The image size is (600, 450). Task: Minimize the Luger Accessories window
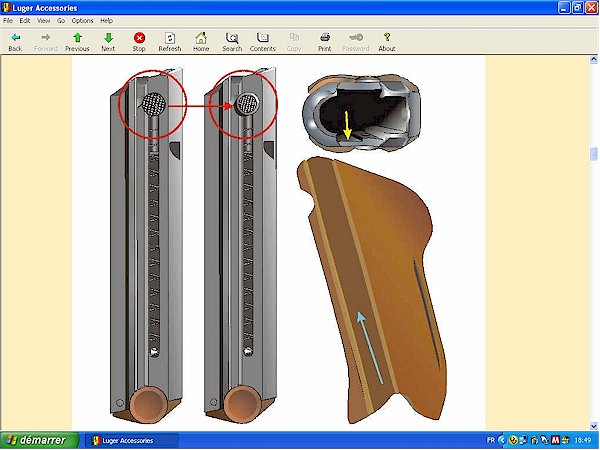coord(564,8)
